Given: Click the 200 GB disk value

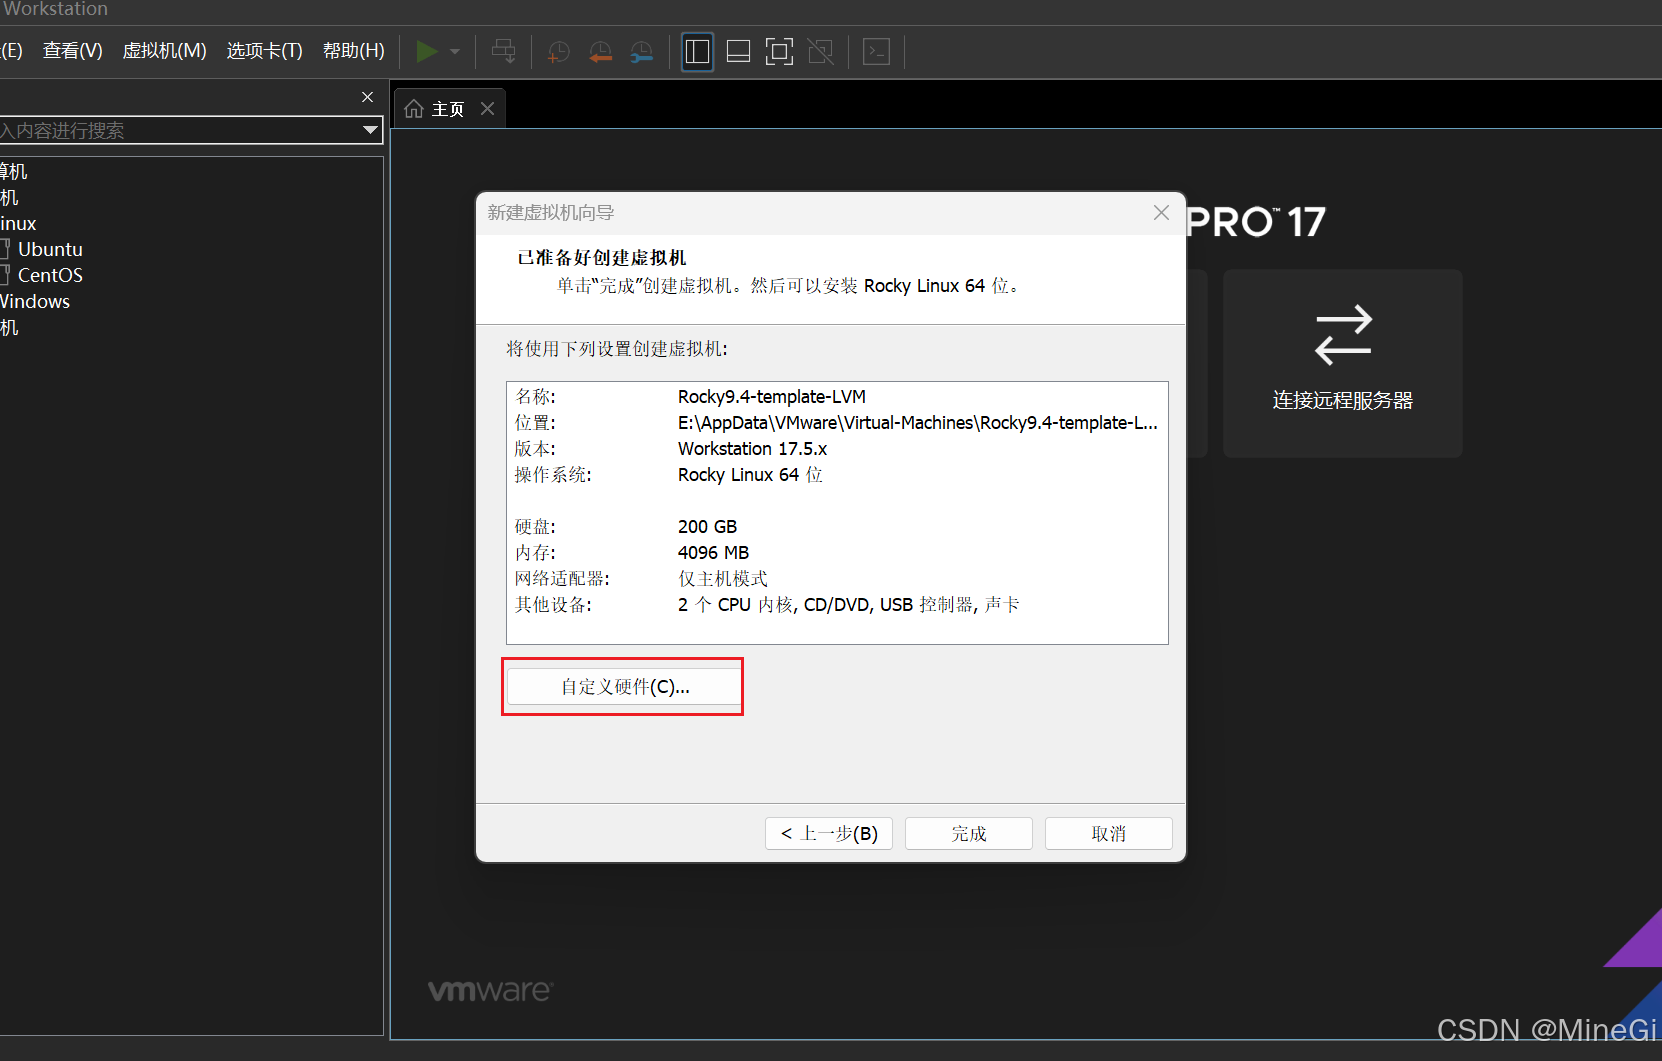Looking at the screenshot, I should point(707,527).
